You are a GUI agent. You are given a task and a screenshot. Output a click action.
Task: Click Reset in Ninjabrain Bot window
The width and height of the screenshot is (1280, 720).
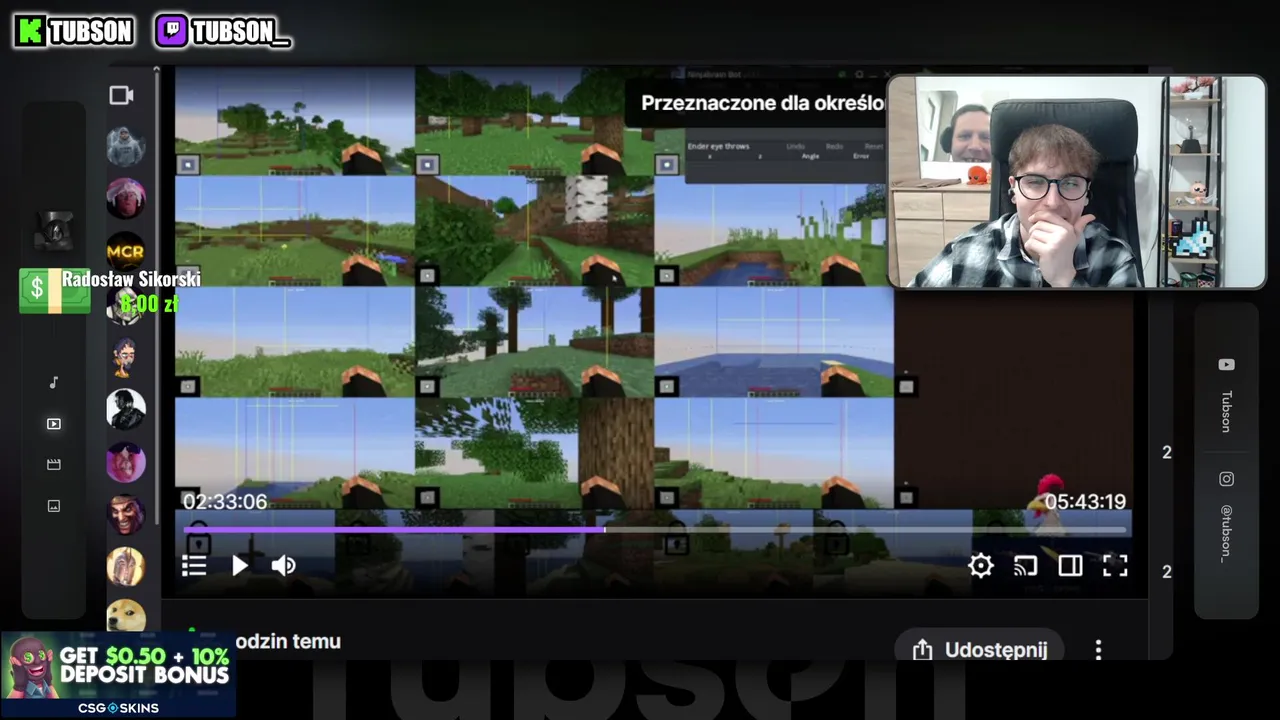874,146
